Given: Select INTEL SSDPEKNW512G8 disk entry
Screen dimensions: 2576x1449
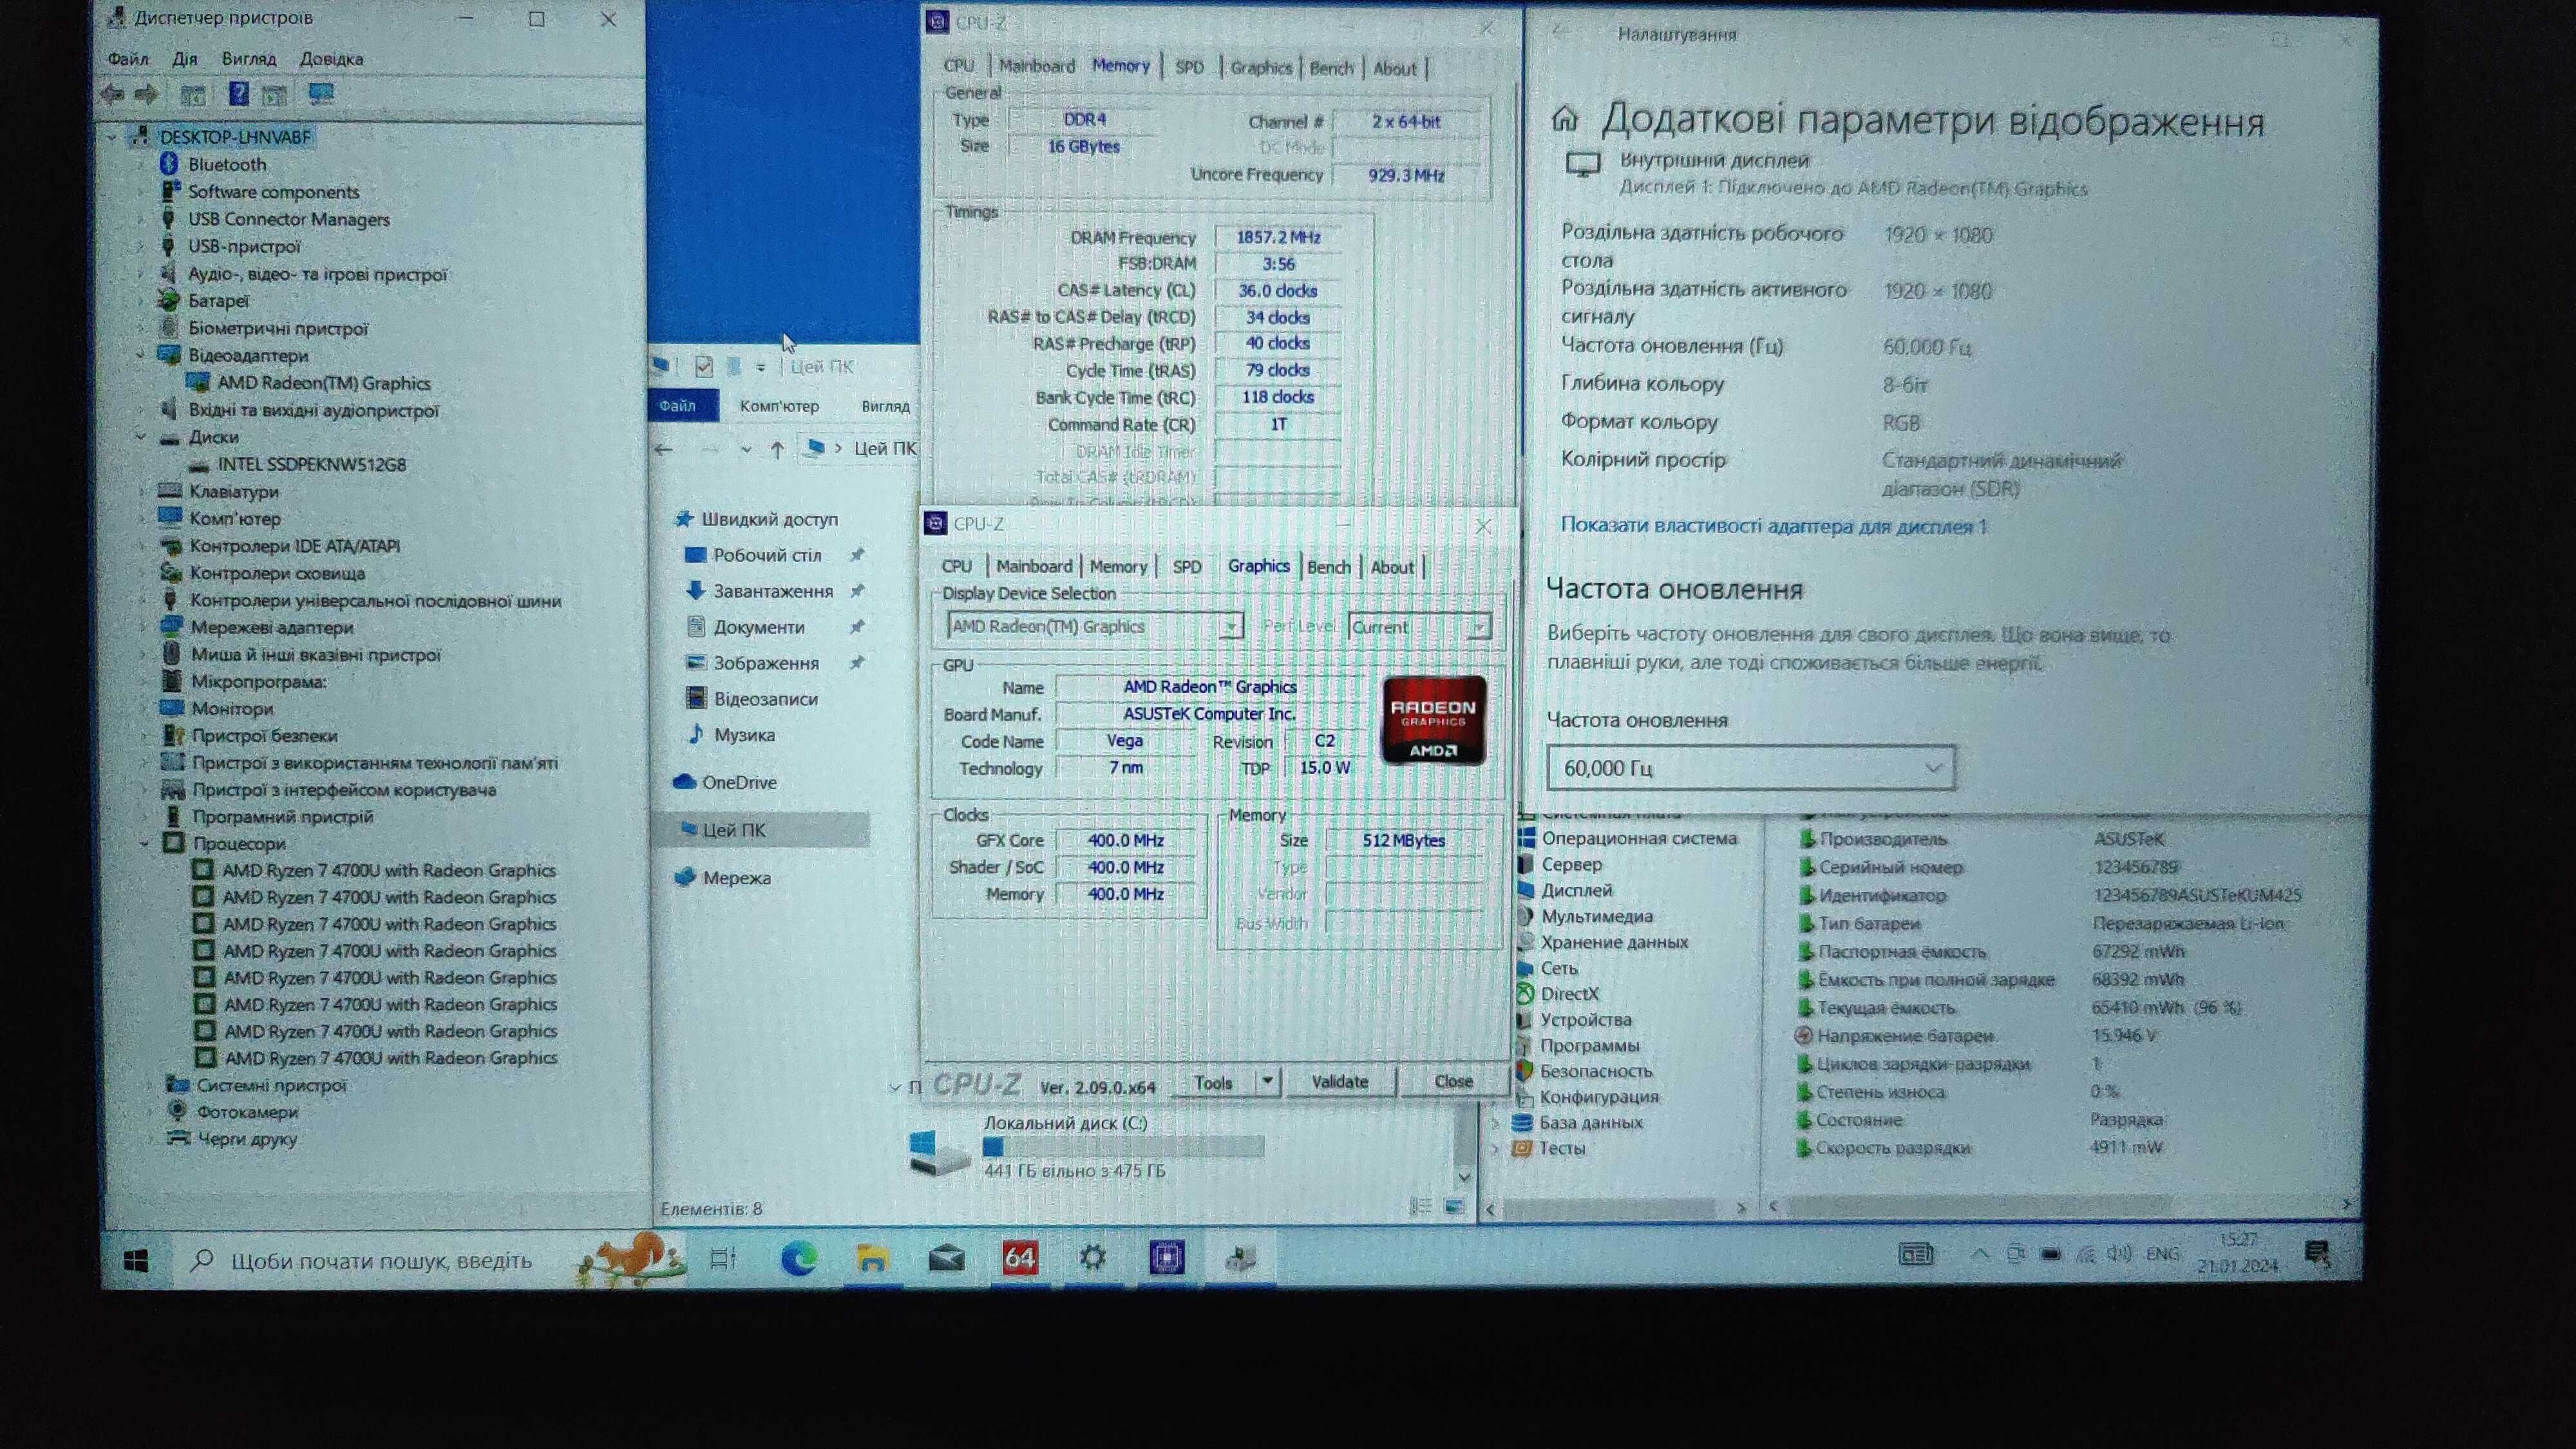Looking at the screenshot, I should (312, 464).
